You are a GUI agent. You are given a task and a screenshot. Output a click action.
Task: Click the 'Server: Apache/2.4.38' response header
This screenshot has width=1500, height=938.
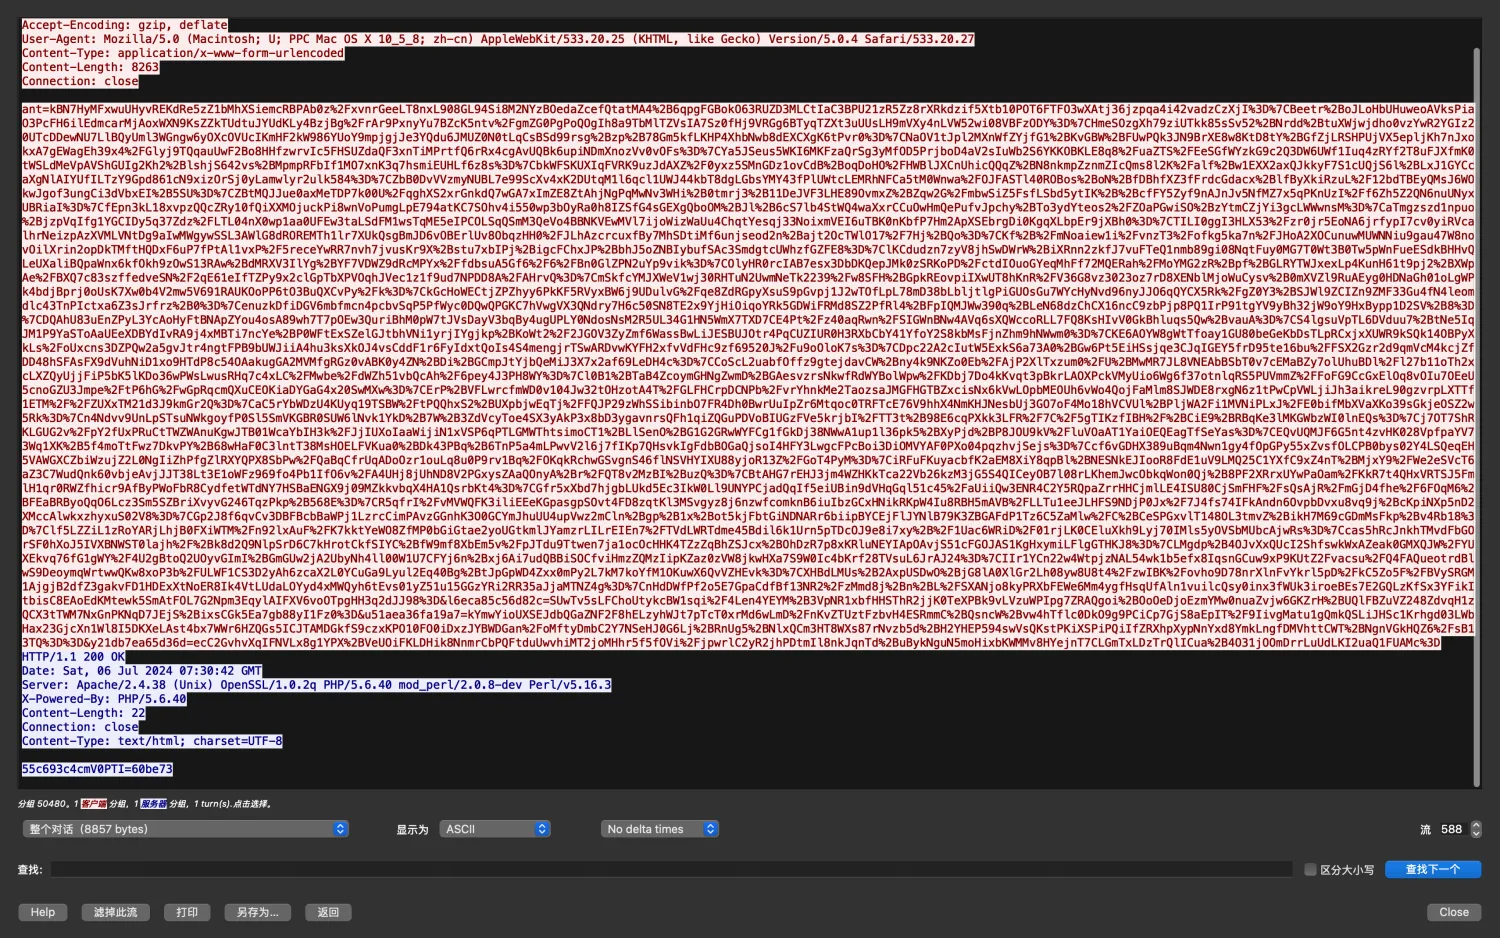317,685
